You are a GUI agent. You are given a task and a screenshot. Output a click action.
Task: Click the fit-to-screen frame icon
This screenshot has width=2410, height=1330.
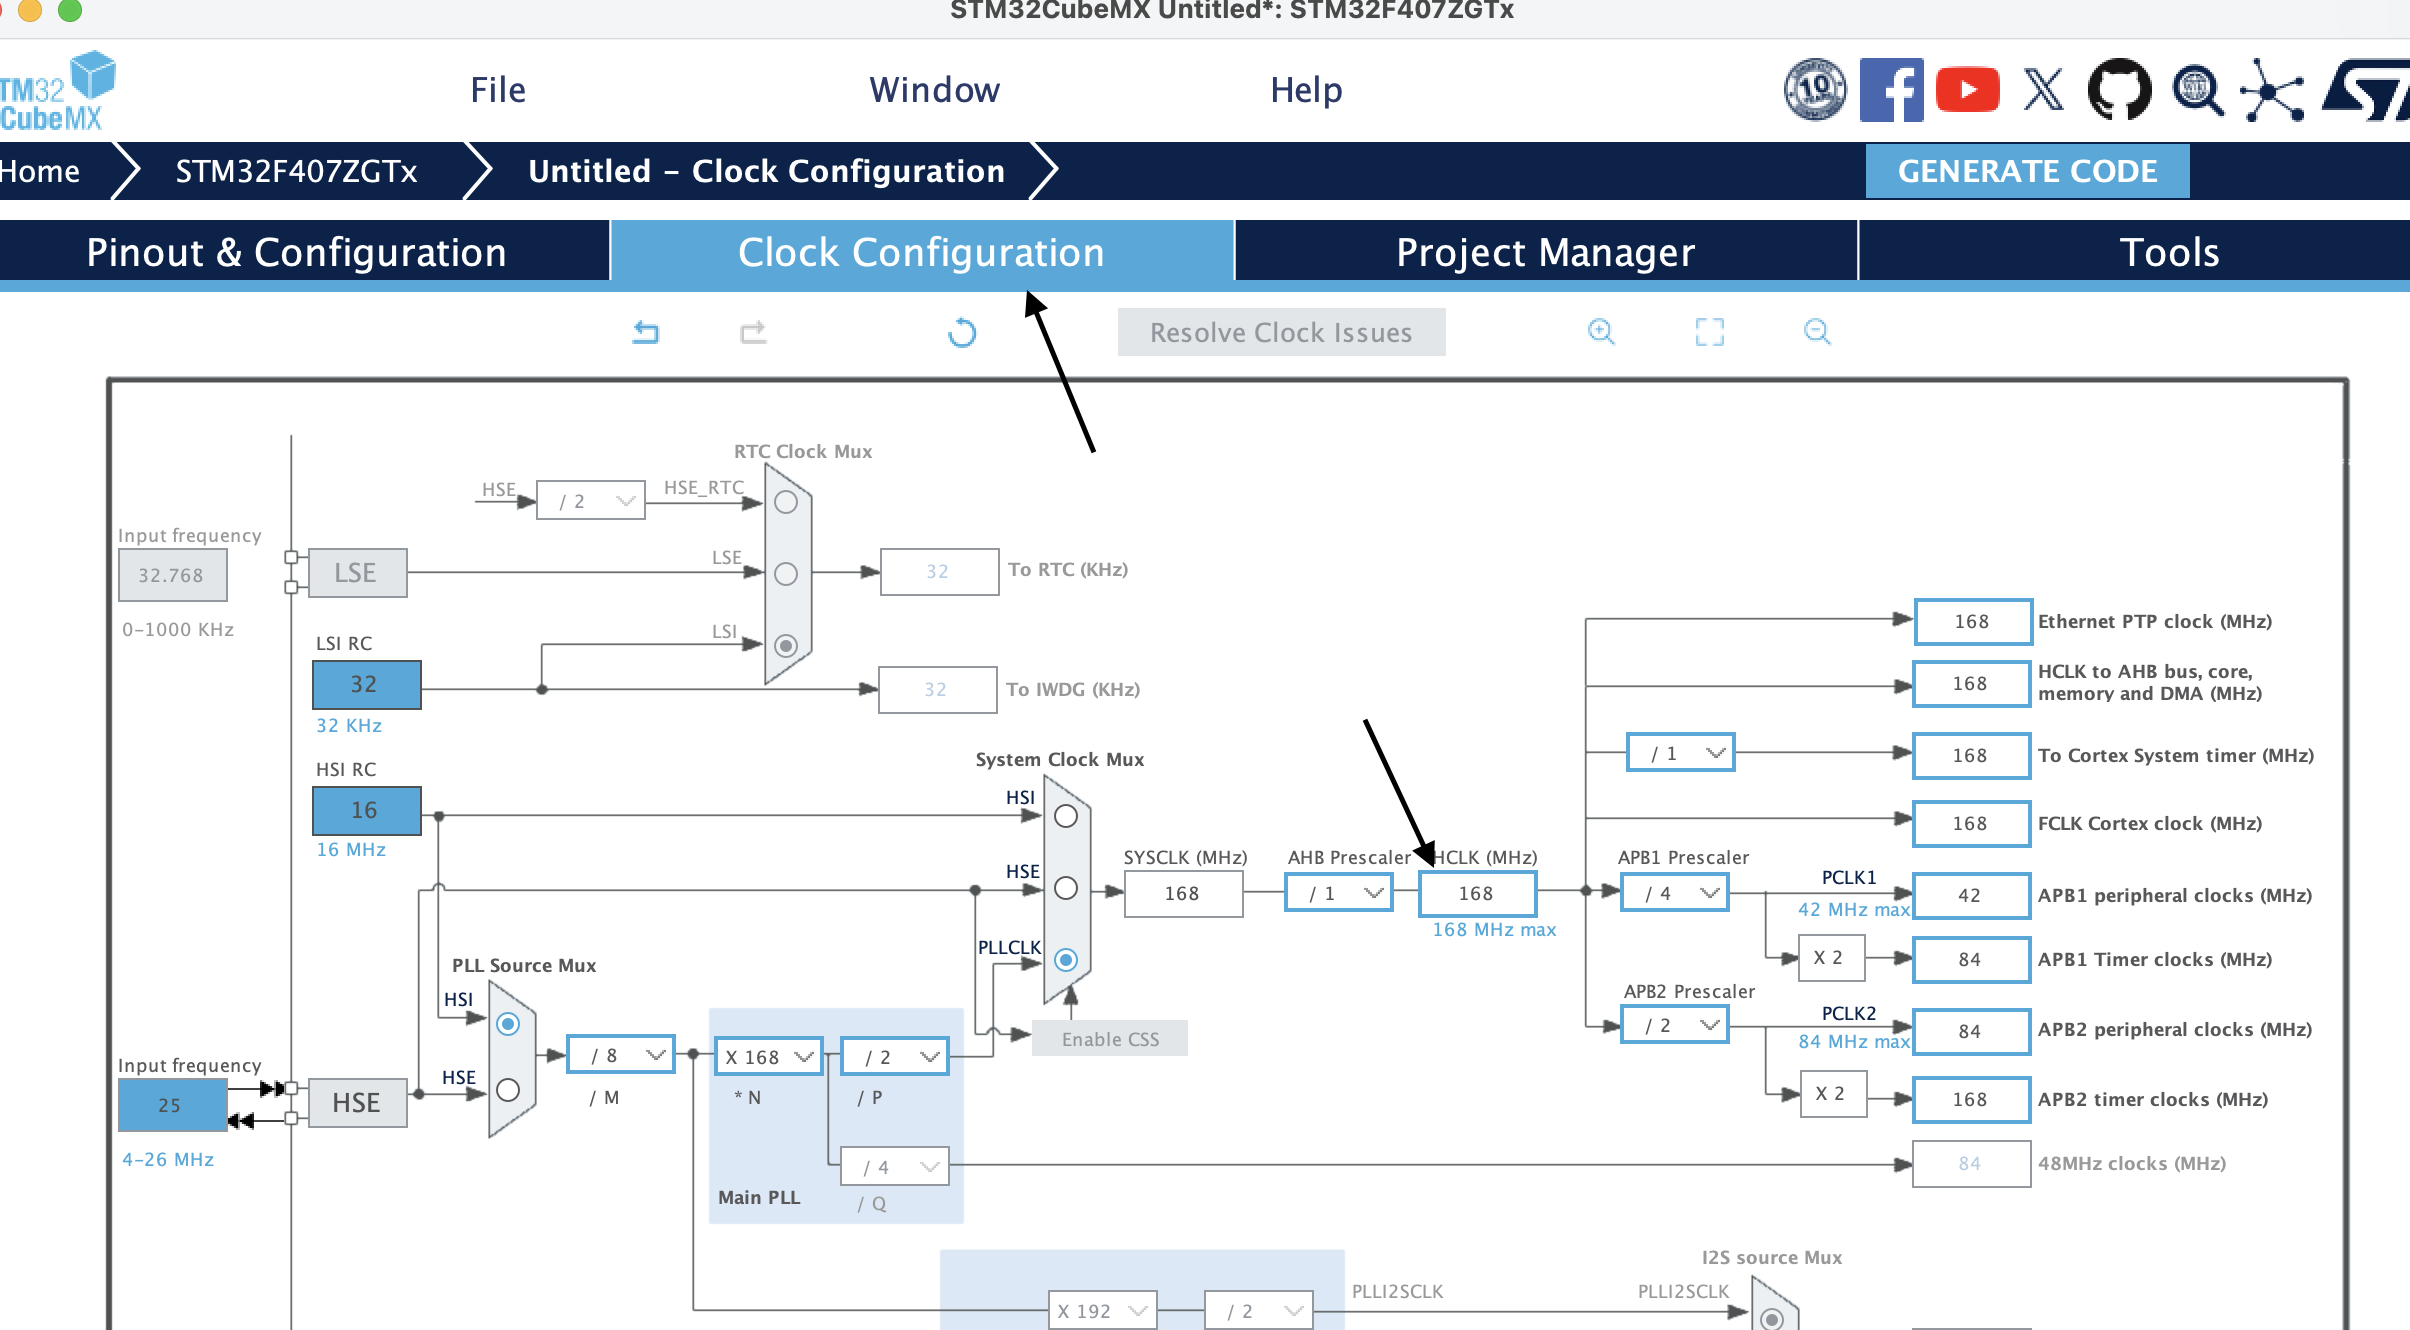coord(1709,332)
